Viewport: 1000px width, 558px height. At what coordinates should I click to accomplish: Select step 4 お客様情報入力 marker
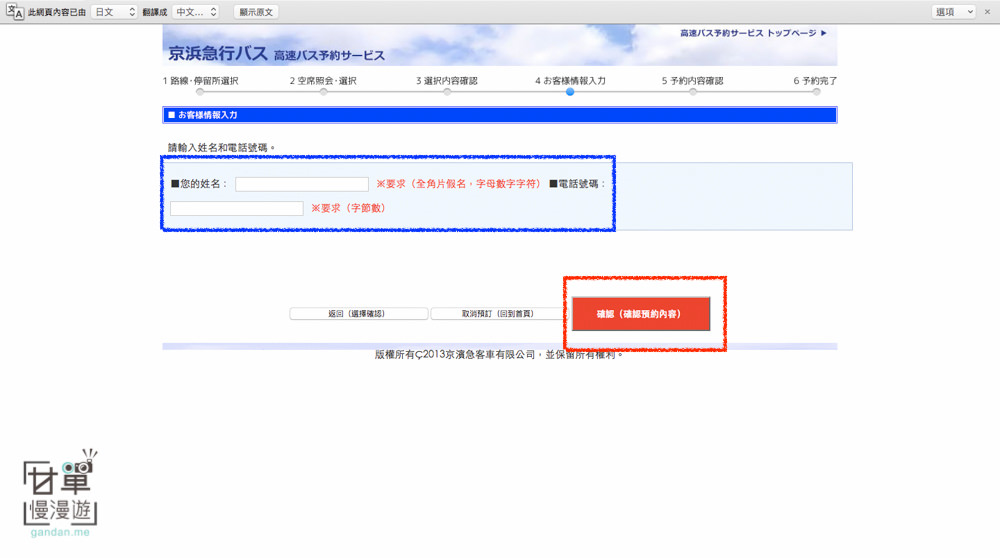click(x=570, y=92)
